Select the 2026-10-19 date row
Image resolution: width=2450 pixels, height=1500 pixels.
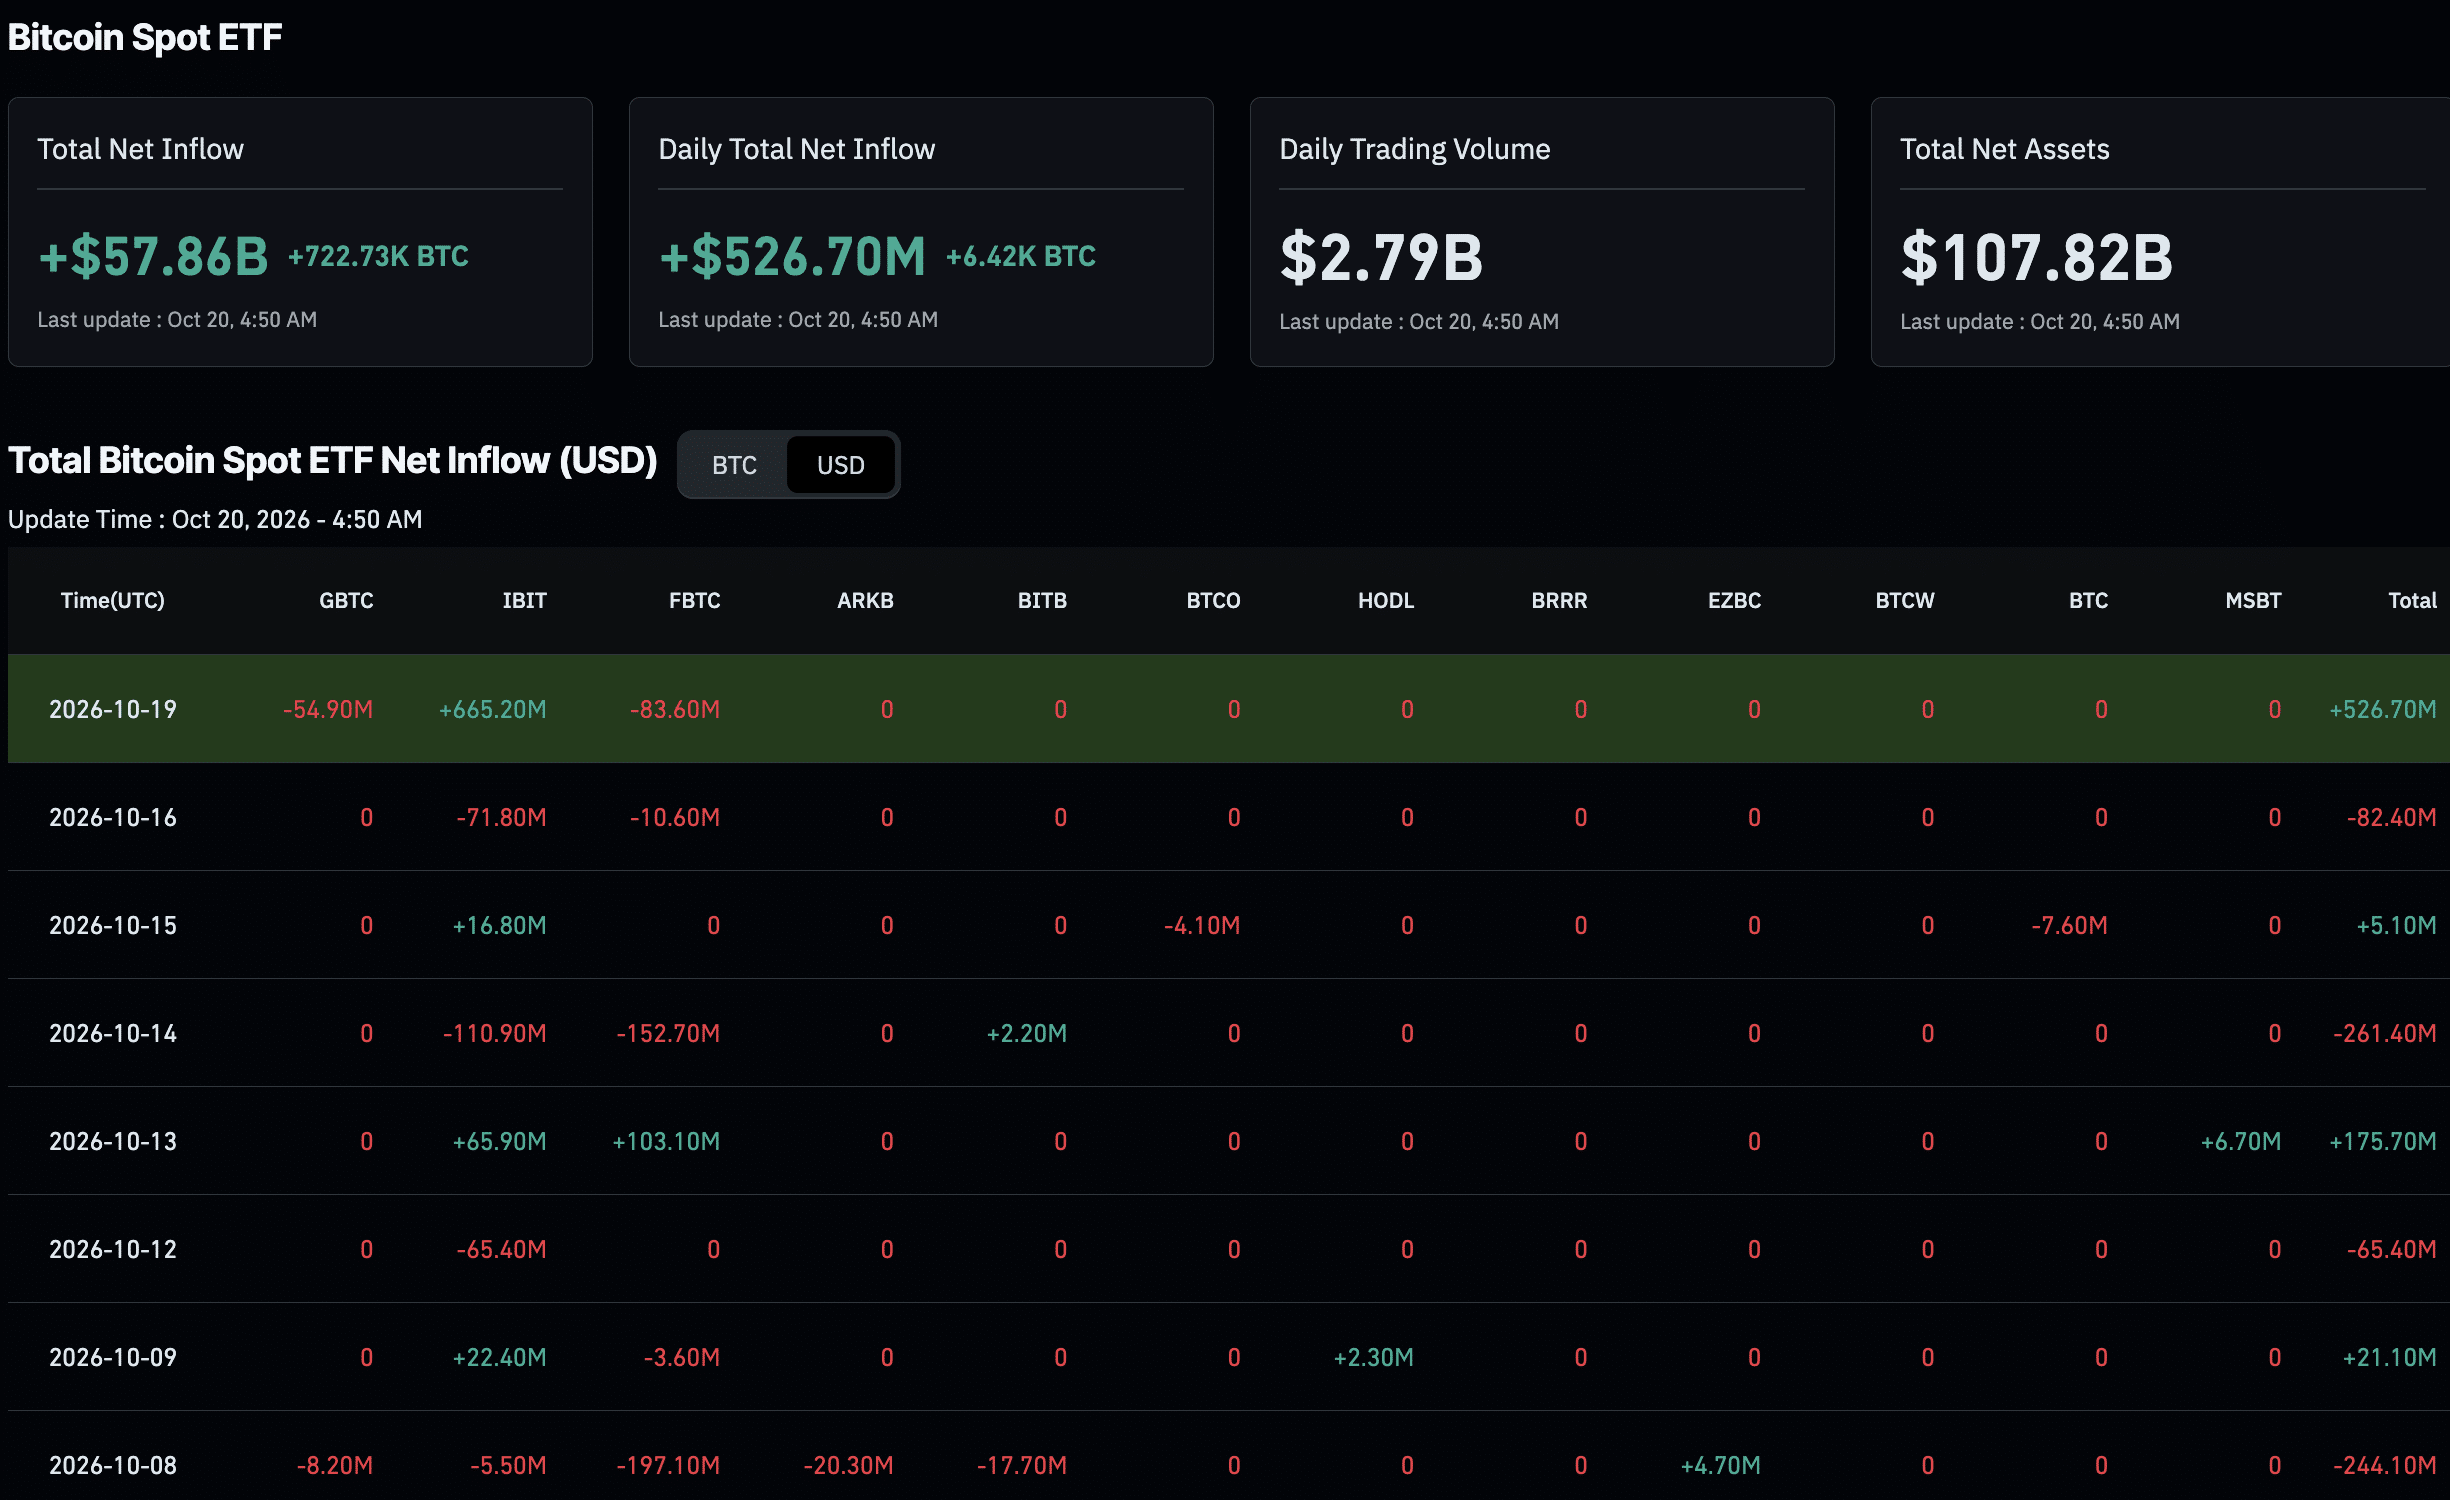pos(1229,709)
